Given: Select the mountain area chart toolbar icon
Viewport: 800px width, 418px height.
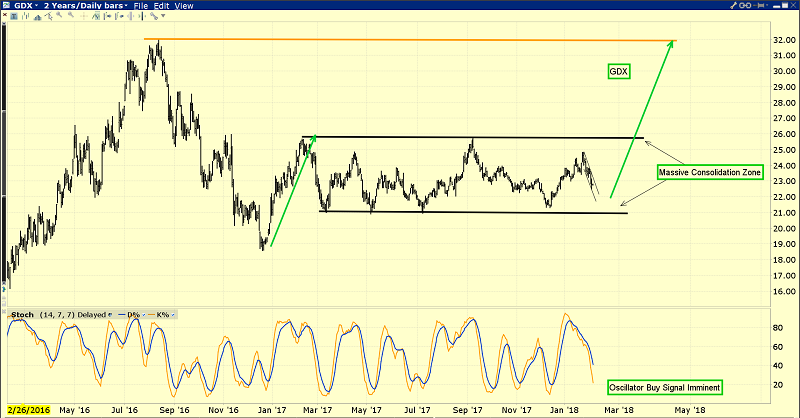Looking at the screenshot, I should point(37,16).
